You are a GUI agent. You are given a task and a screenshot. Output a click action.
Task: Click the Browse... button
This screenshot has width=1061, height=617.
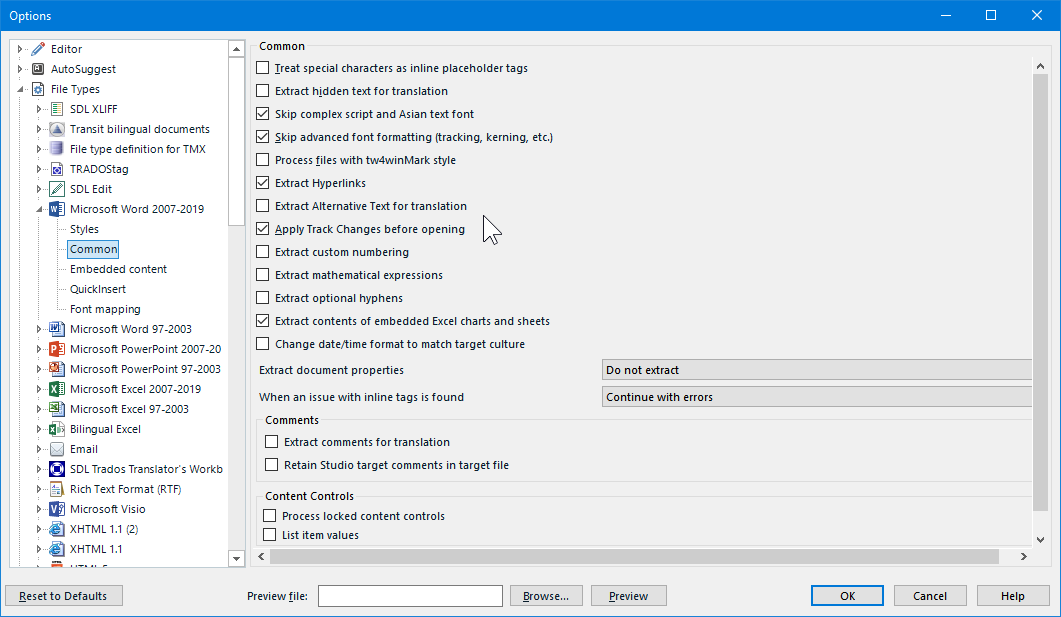[546, 596]
